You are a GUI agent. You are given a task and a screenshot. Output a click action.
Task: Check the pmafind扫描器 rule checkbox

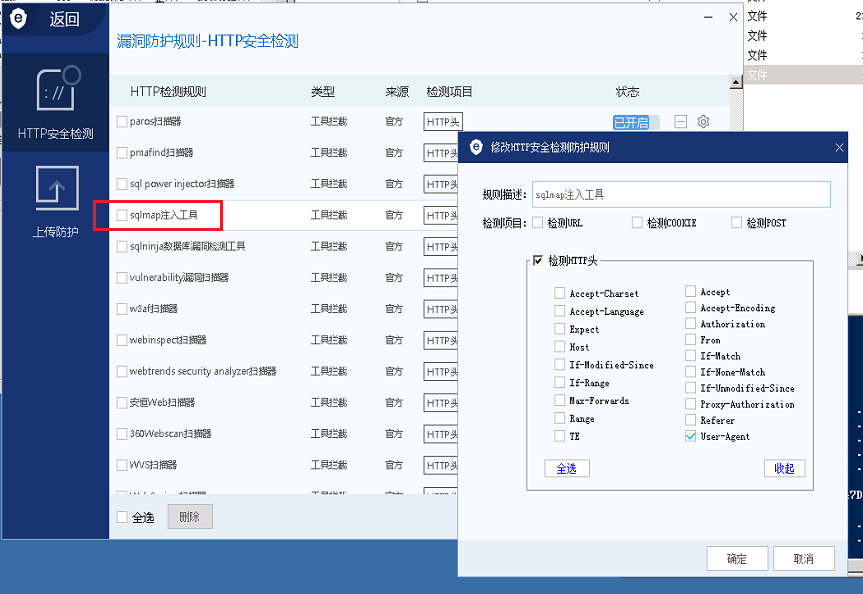122,152
